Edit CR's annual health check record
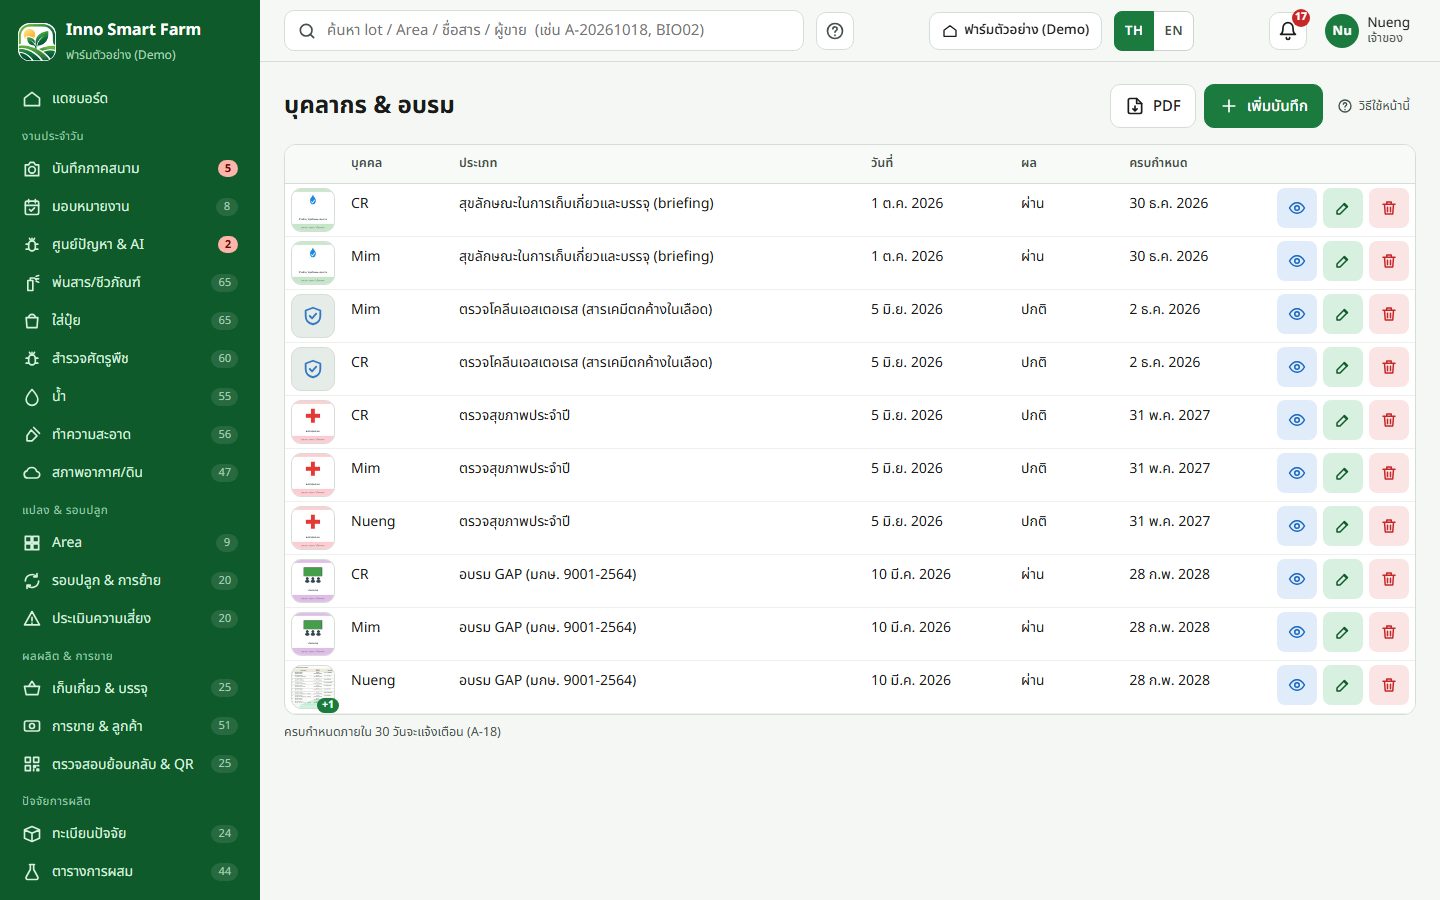The height and width of the screenshot is (900, 1440). point(1343,420)
